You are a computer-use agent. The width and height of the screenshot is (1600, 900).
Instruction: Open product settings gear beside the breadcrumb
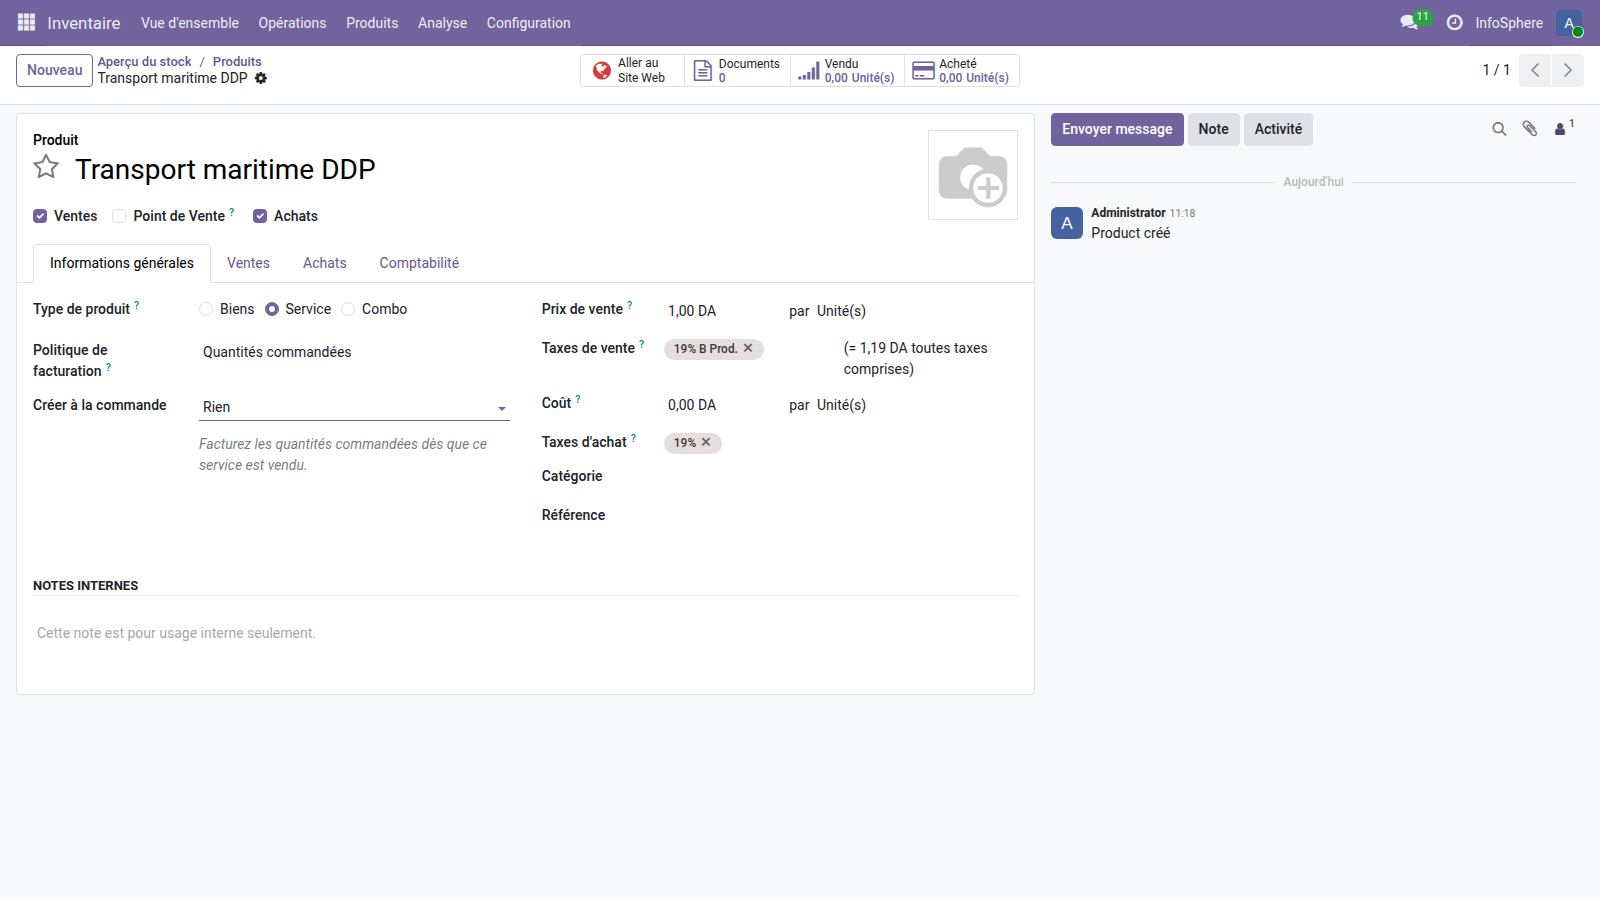click(x=260, y=78)
